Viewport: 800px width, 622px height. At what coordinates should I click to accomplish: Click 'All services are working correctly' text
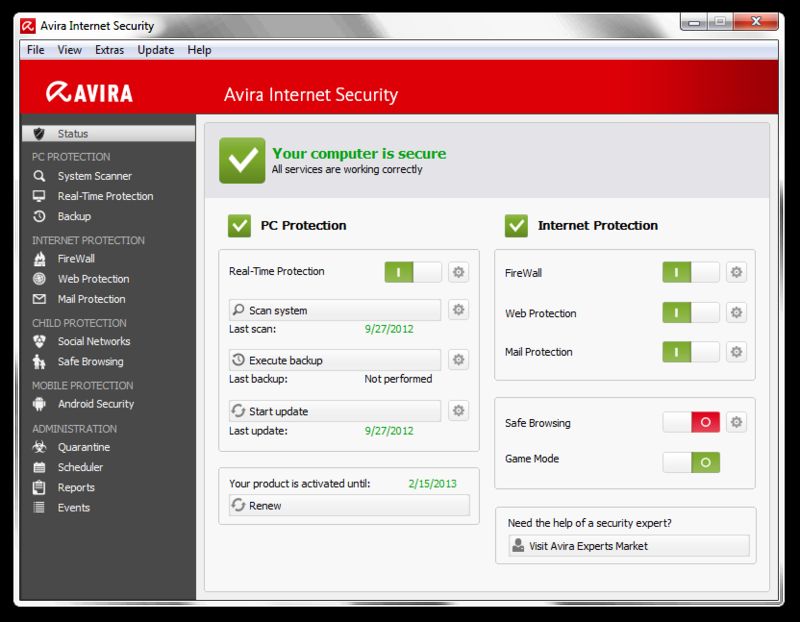click(x=347, y=169)
